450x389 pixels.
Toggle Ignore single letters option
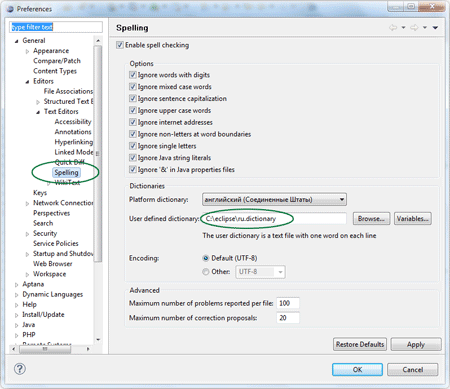tap(133, 146)
